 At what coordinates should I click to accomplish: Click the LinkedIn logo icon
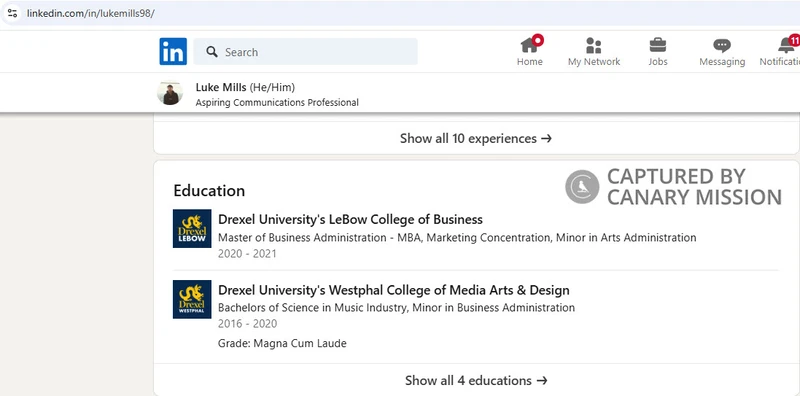coord(173,52)
